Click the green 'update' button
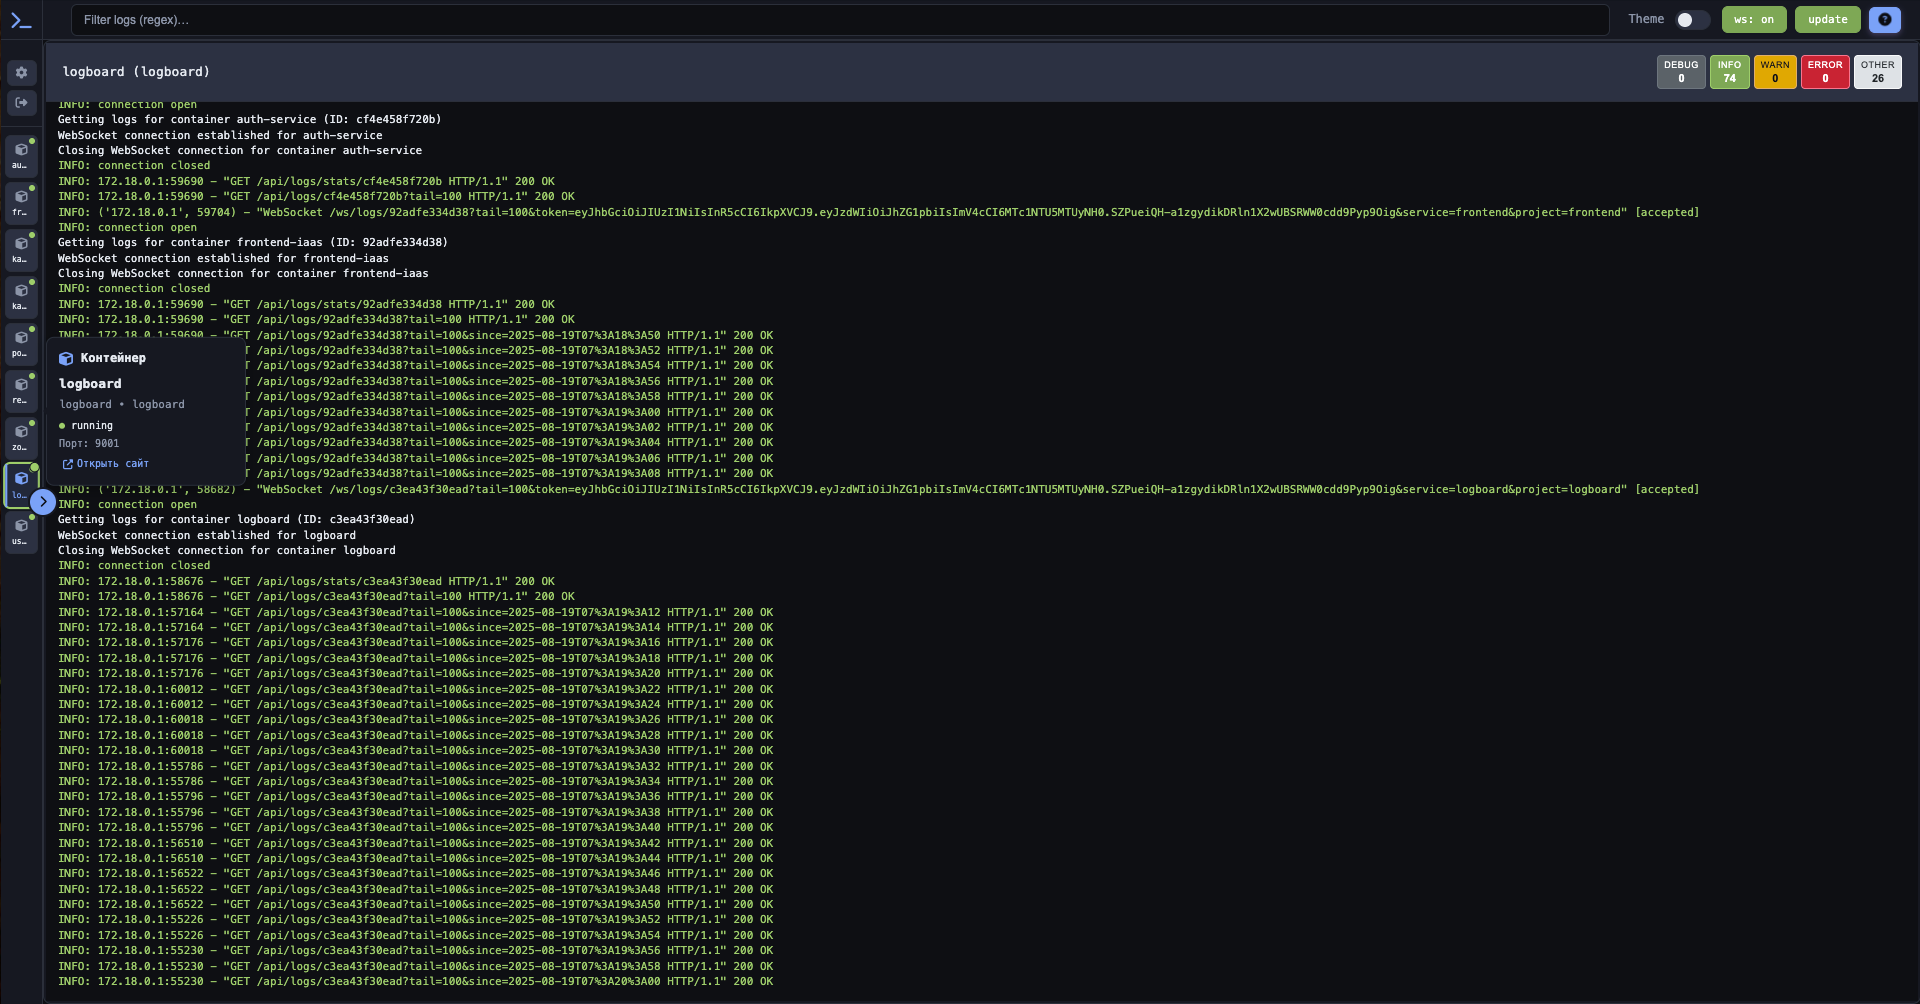 [x=1827, y=20]
